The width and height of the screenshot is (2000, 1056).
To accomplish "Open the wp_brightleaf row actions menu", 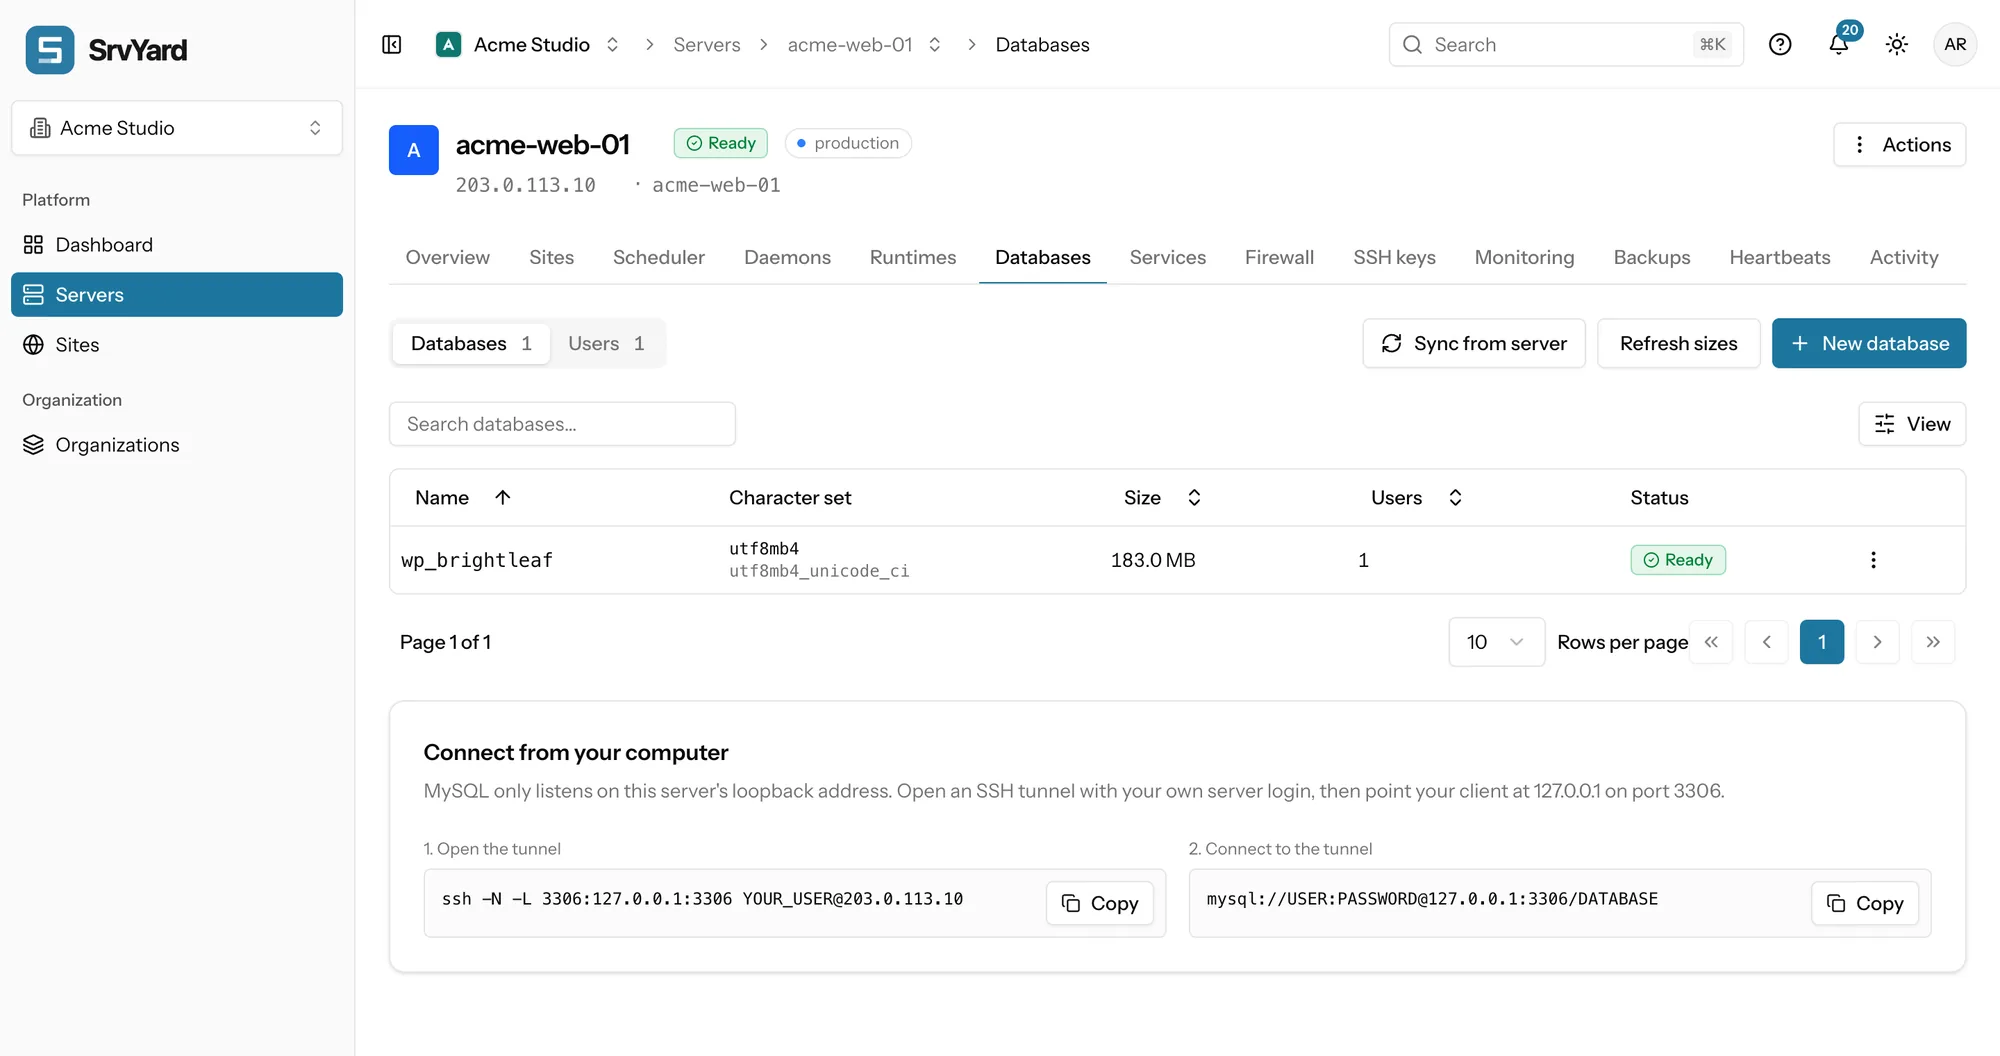I will point(1873,560).
